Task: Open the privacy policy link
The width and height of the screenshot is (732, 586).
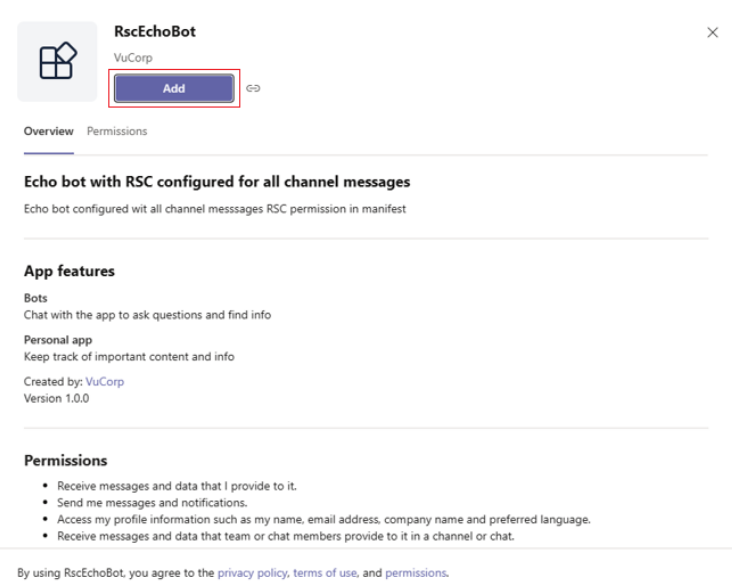Action: pos(253,573)
